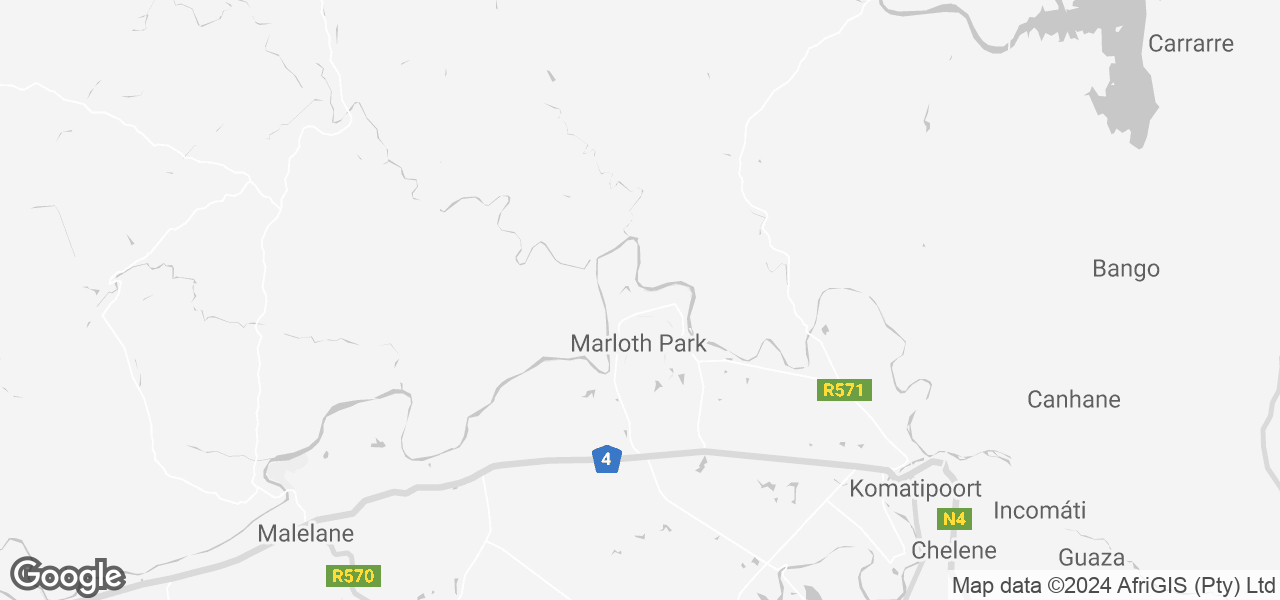Select the Carrarre place label
The width and height of the screenshot is (1280, 600).
(1191, 44)
